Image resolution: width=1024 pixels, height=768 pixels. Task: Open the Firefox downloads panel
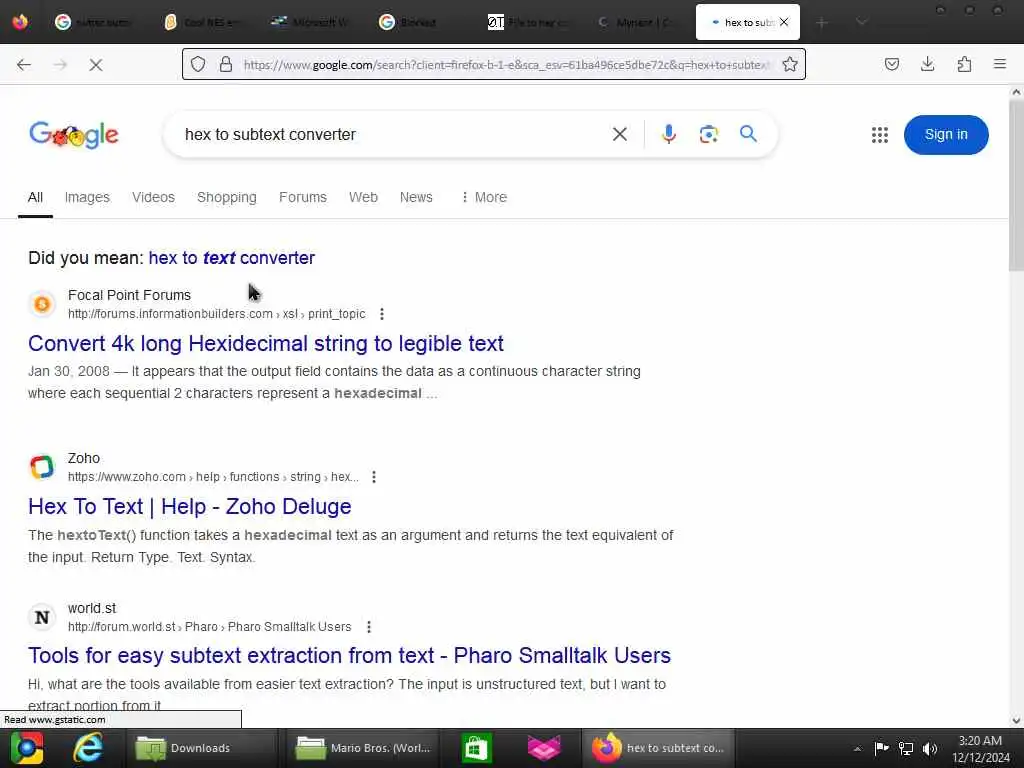point(927,64)
